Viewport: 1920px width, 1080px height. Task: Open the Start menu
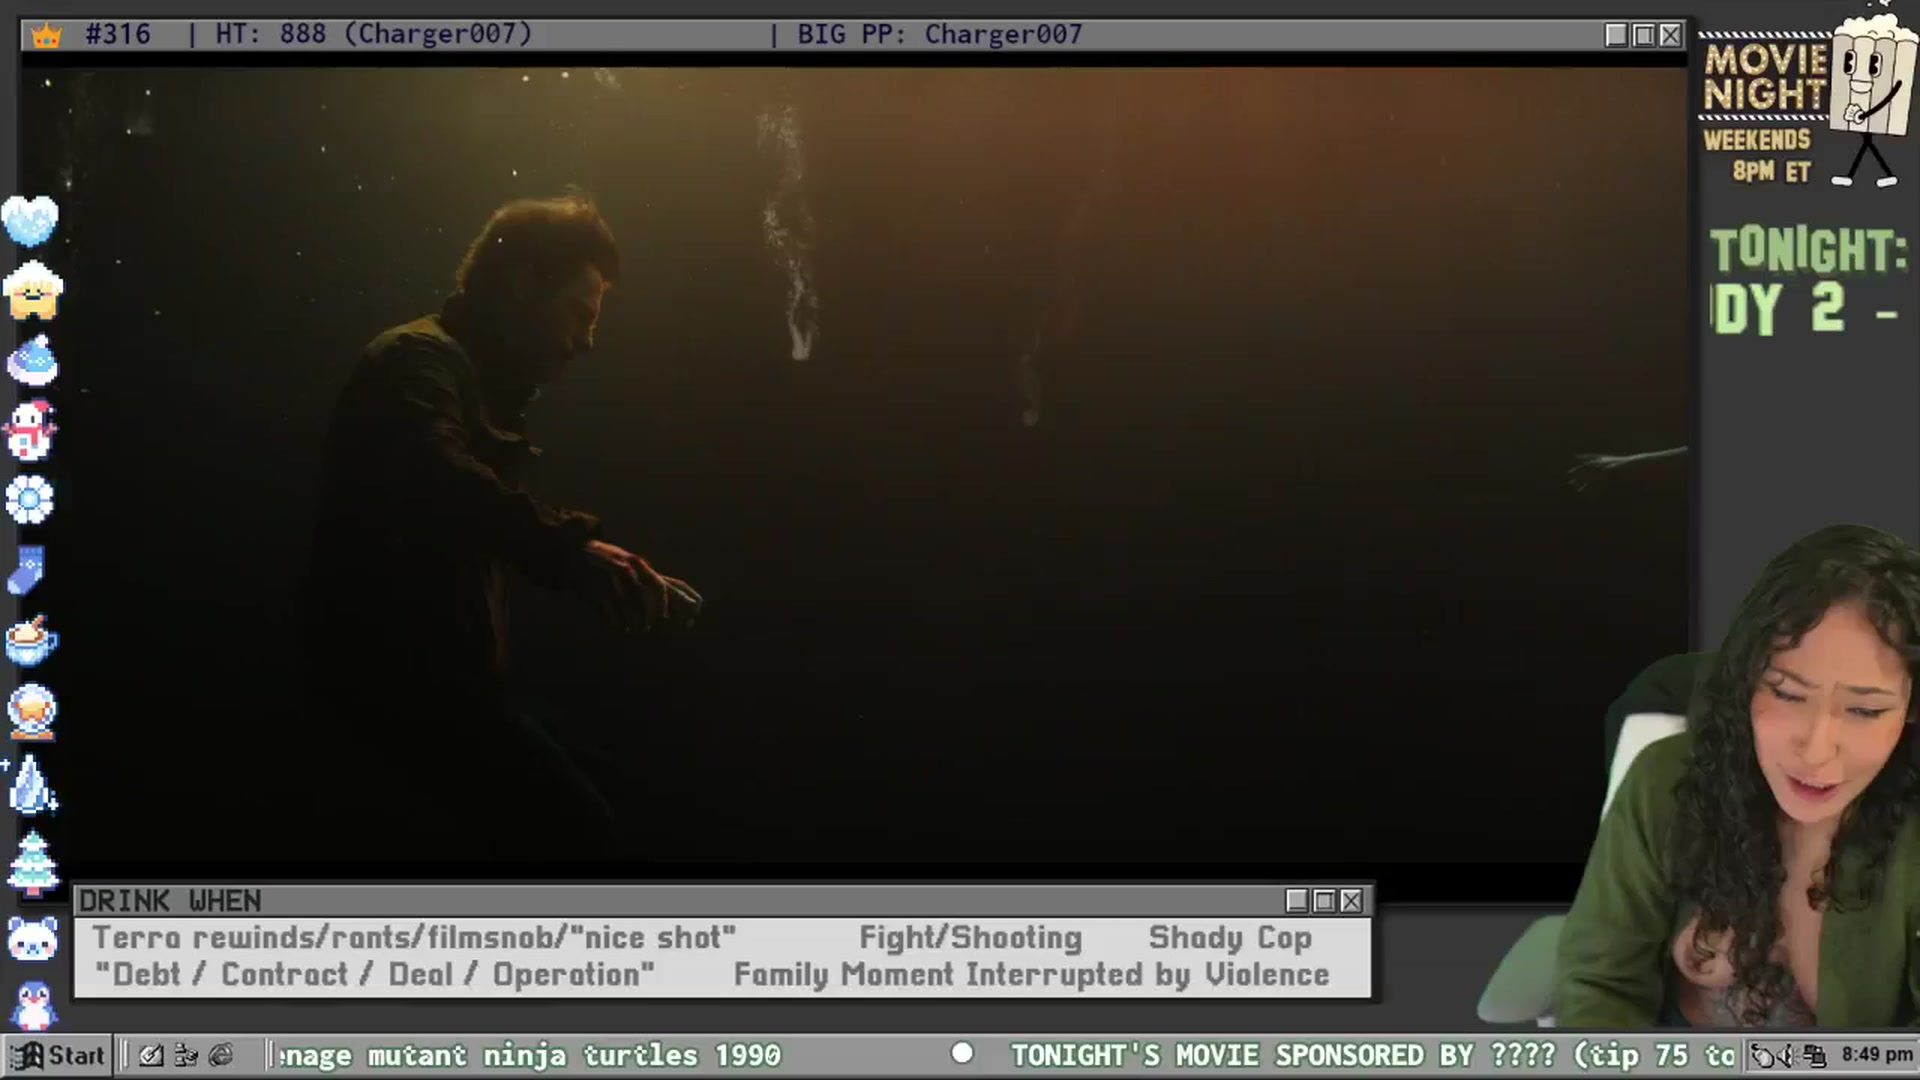tap(58, 1055)
